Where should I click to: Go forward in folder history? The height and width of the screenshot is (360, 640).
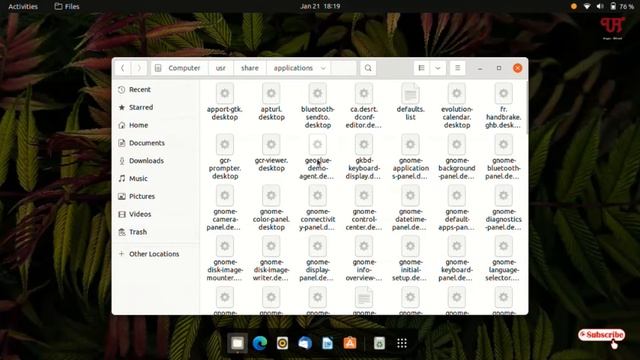click(x=139, y=68)
